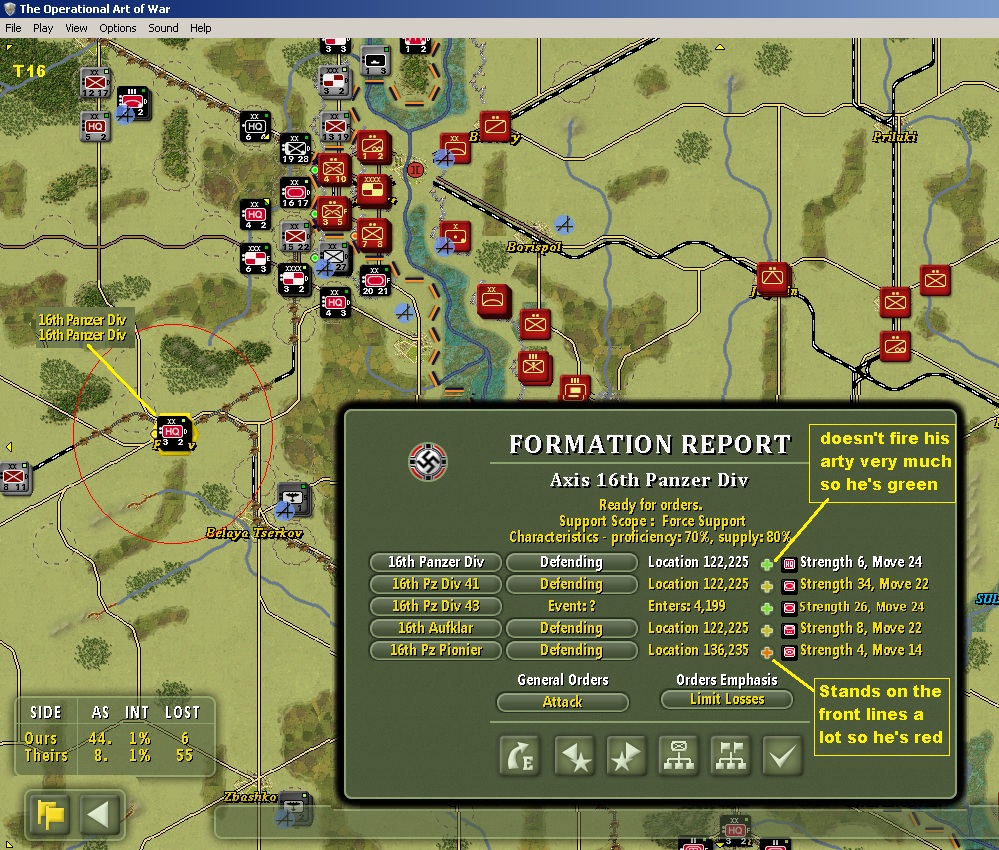999x850 pixels.
Task: Click the Limit Losses orders emphasis button
Action: (x=727, y=699)
